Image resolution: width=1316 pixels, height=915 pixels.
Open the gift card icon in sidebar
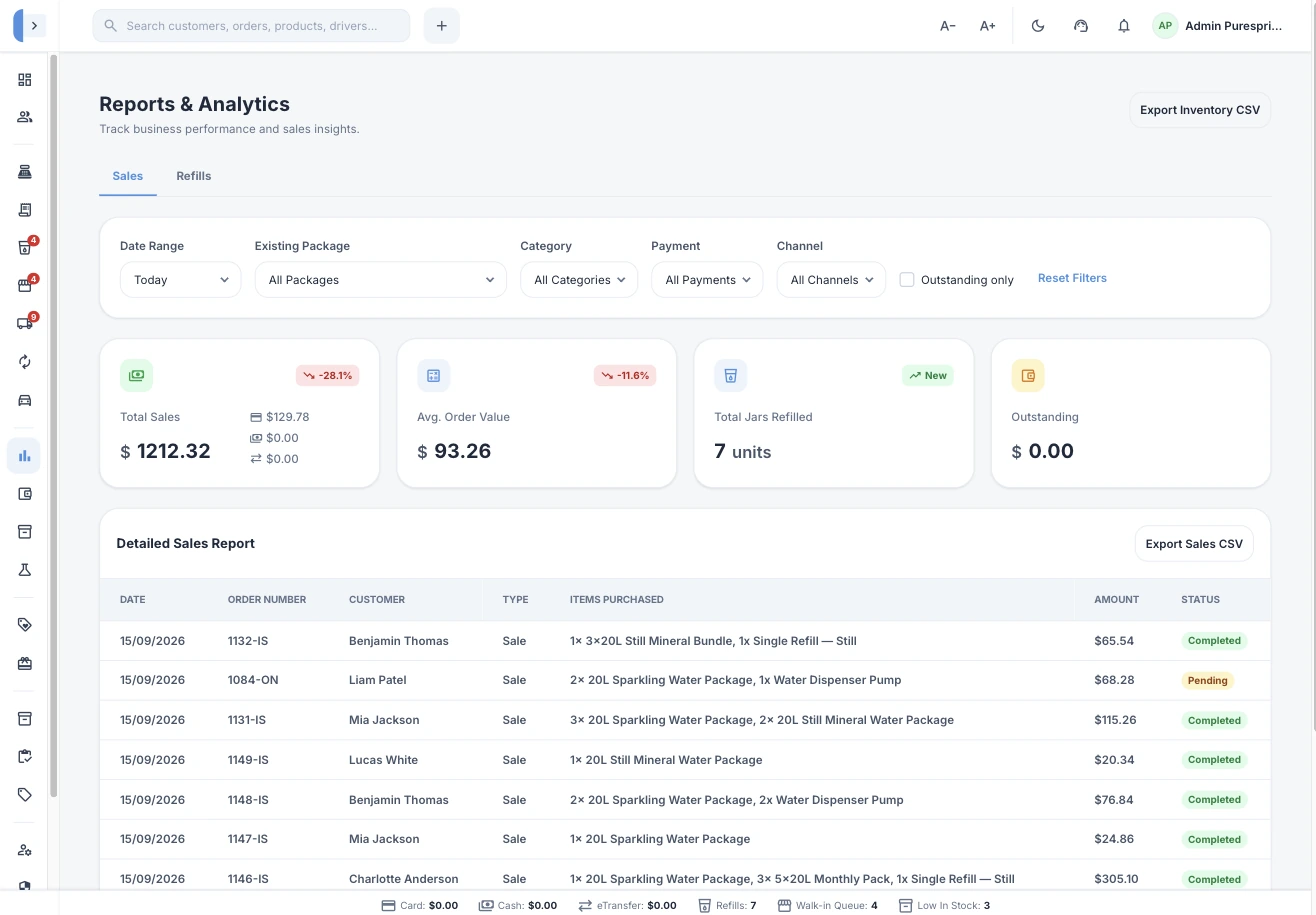(25, 663)
